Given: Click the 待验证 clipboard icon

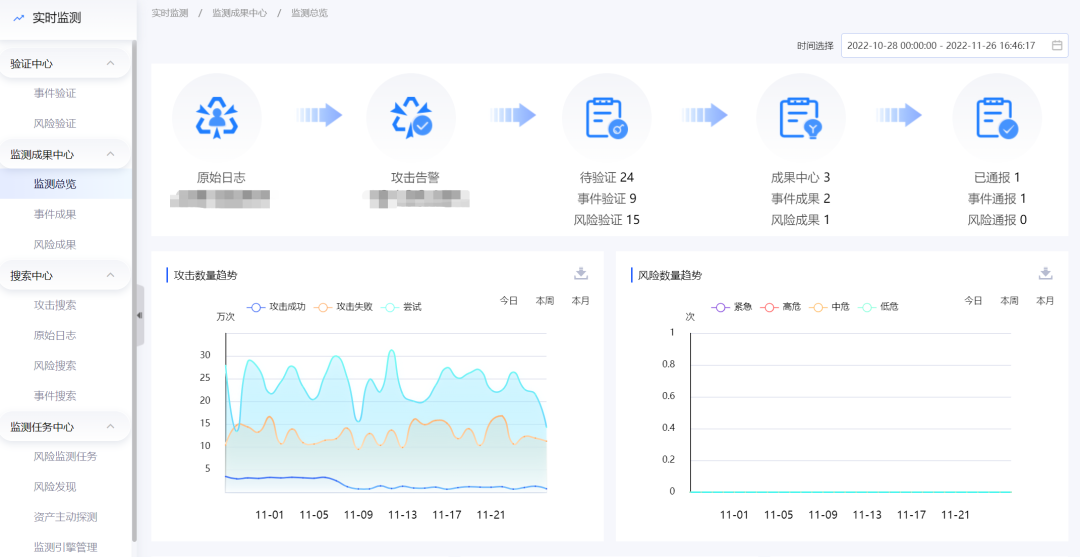Looking at the screenshot, I should tap(606, 117).
